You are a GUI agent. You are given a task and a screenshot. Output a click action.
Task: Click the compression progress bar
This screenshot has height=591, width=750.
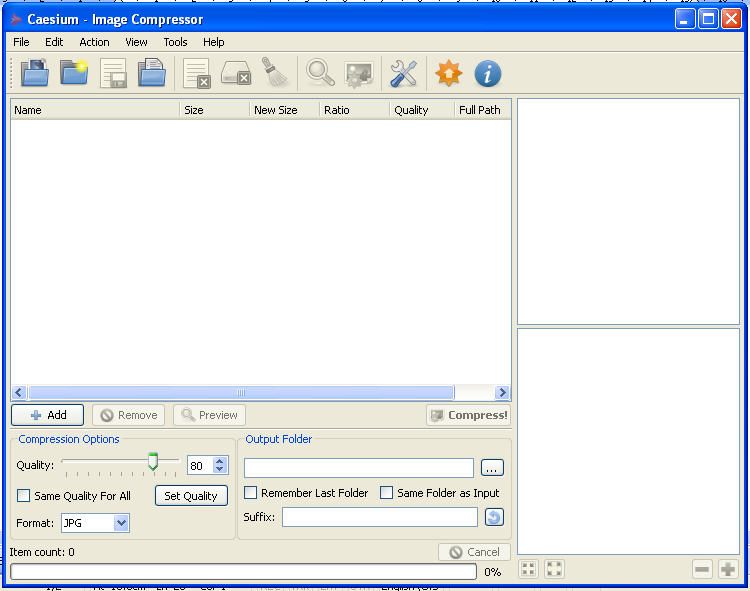coord(243,571)
